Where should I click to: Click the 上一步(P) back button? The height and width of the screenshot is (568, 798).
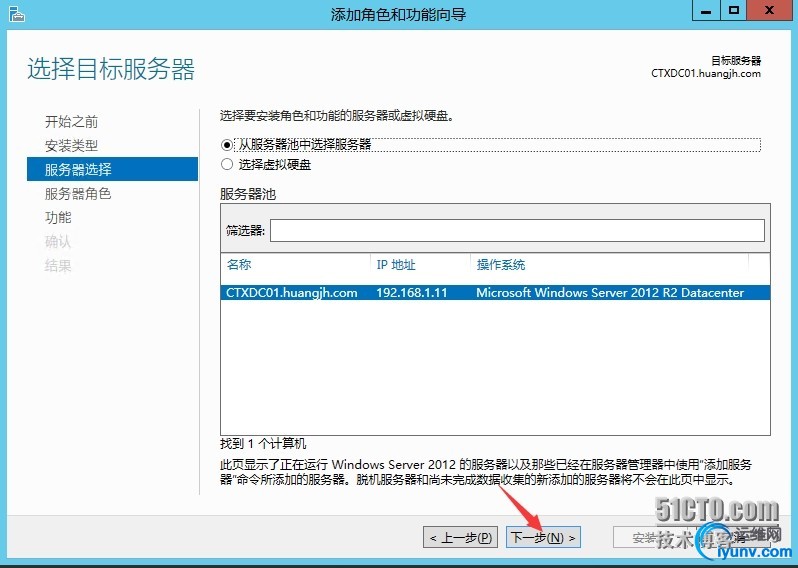[x=461, y=537]
